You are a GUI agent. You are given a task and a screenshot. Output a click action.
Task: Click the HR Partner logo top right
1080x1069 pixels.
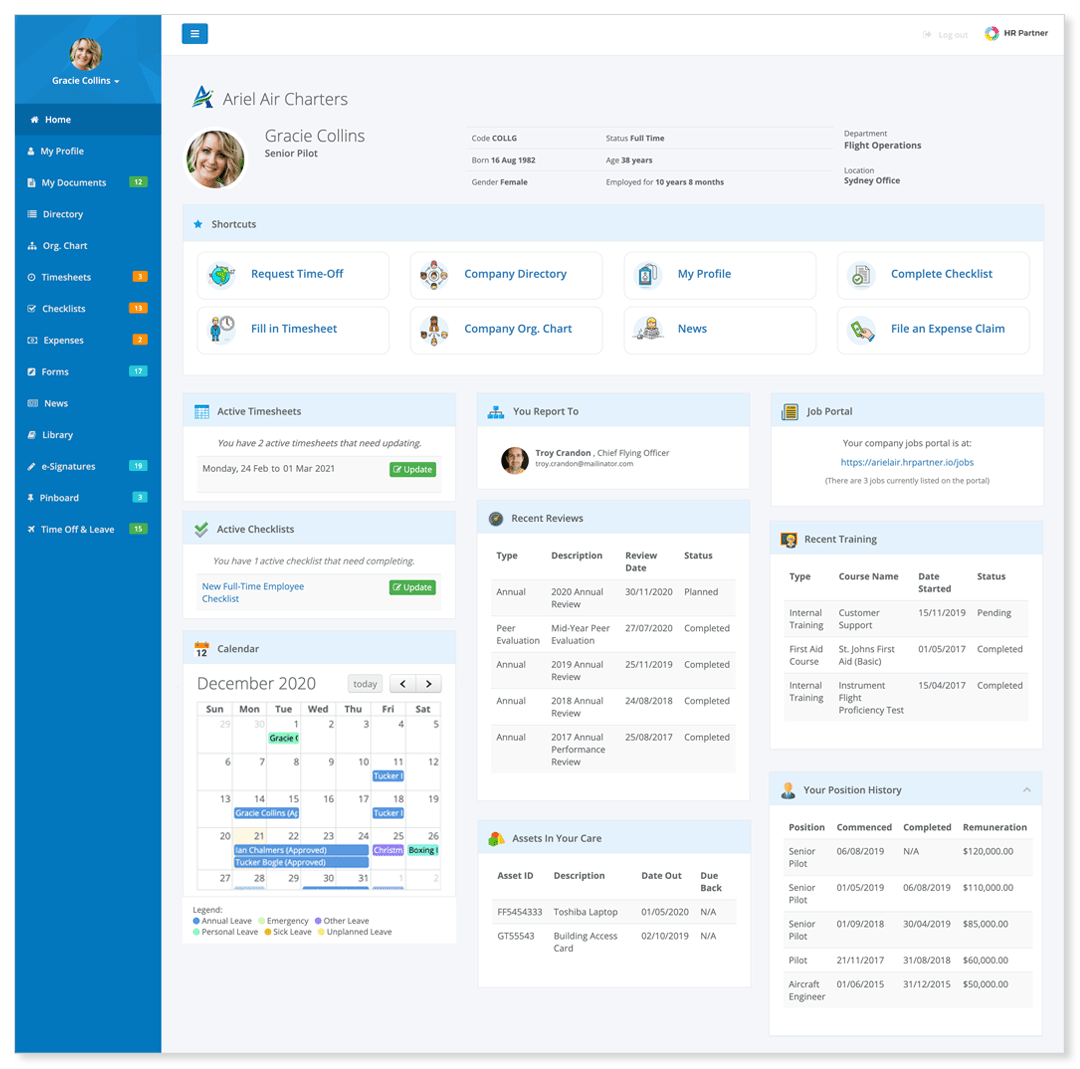(1016, 32)
